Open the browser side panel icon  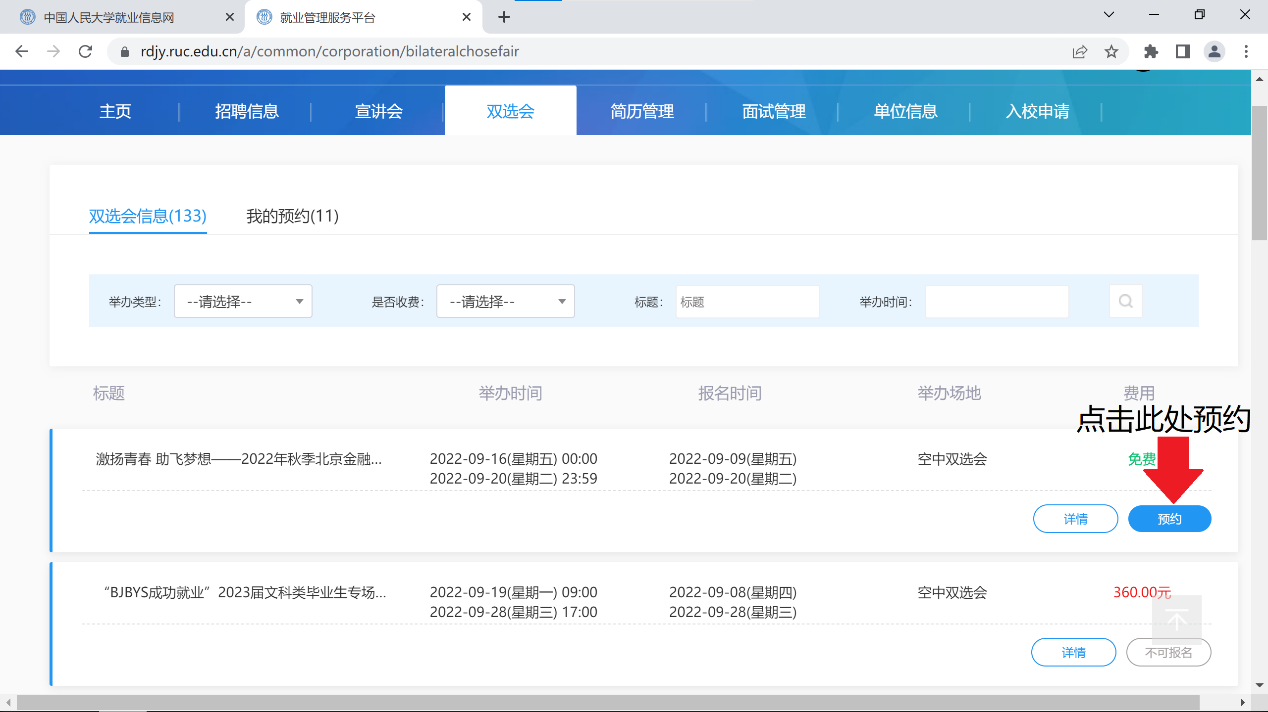click(1182, 51)
